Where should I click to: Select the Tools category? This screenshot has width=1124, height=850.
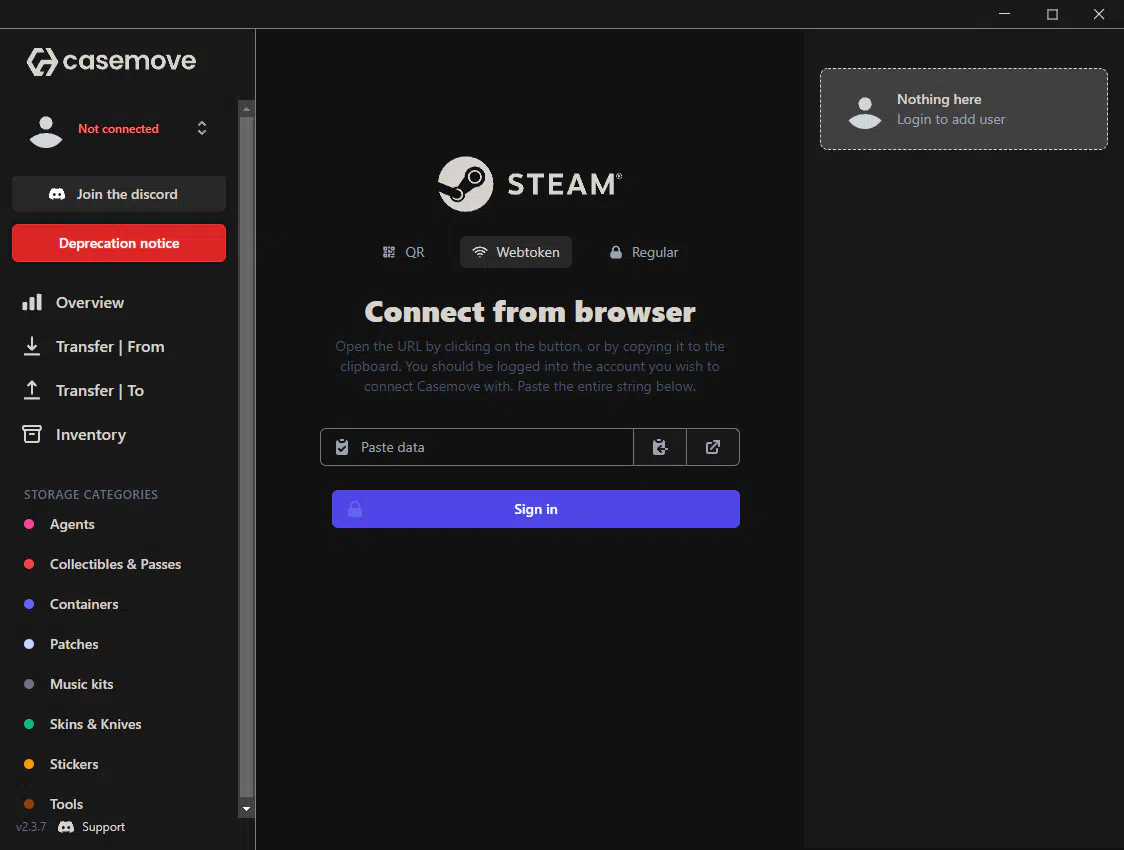pos(66,804)
